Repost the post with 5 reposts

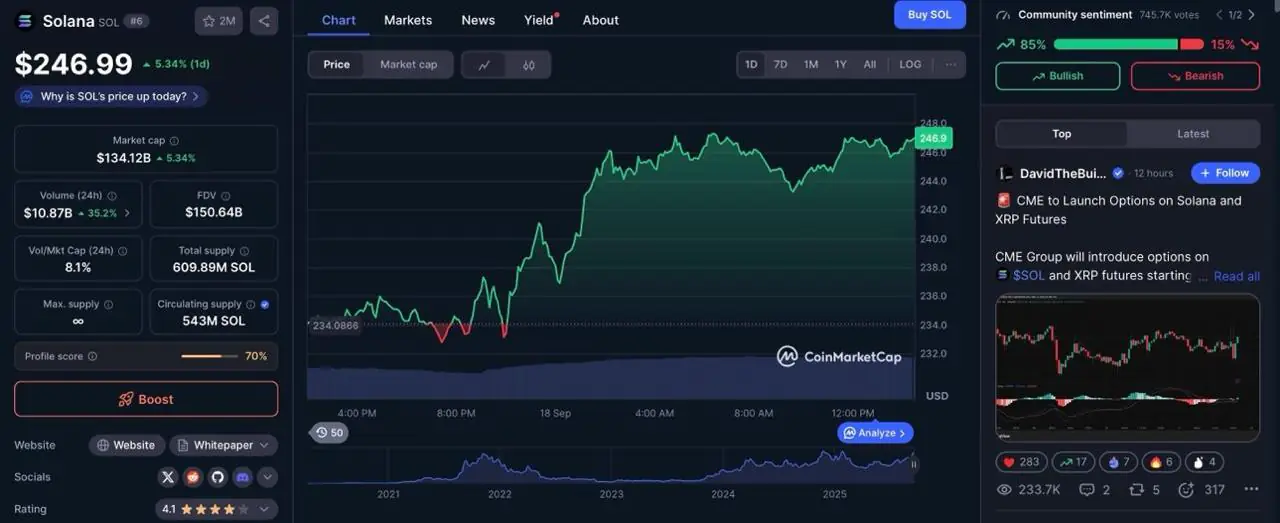click(1145, 490)
